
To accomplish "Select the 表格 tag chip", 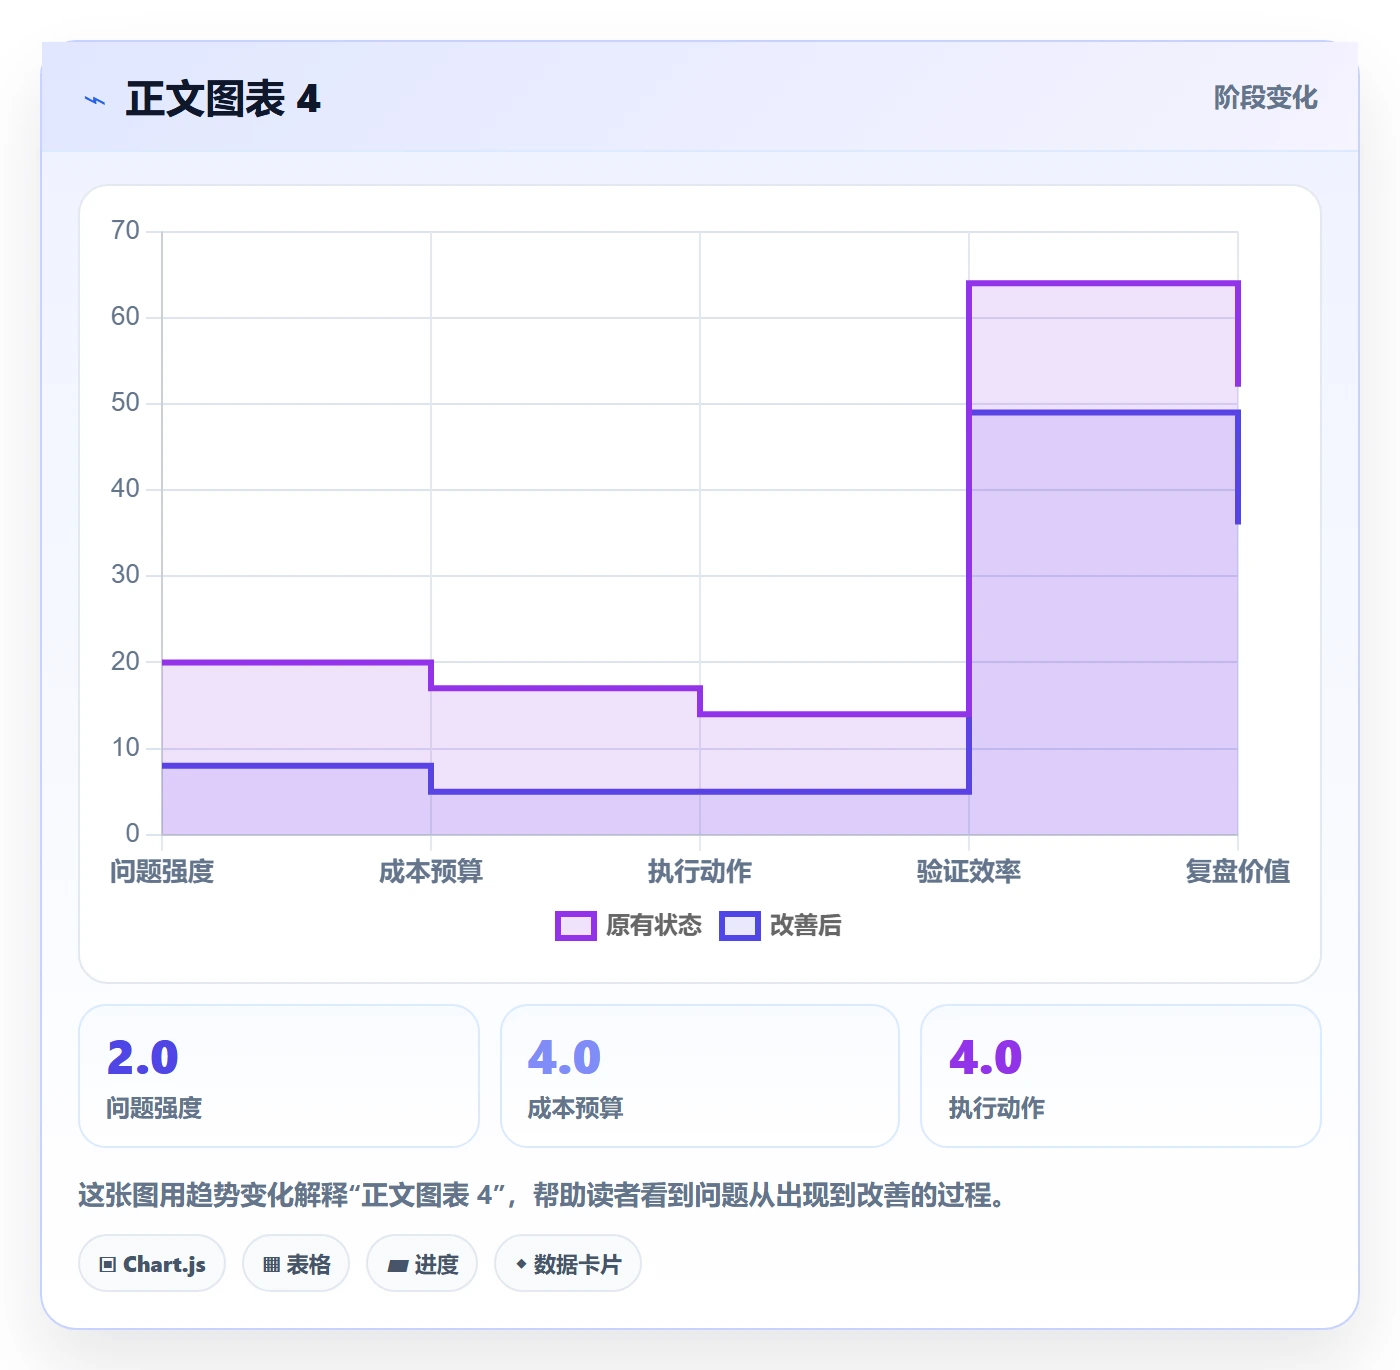I will [x=296, y=1264].
